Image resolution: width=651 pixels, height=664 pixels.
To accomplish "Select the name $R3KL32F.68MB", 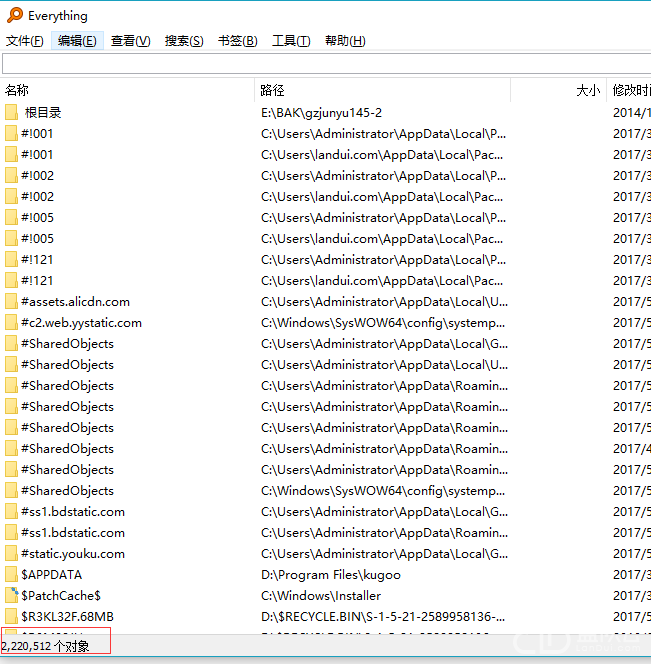I will click(x=67, y=617).
